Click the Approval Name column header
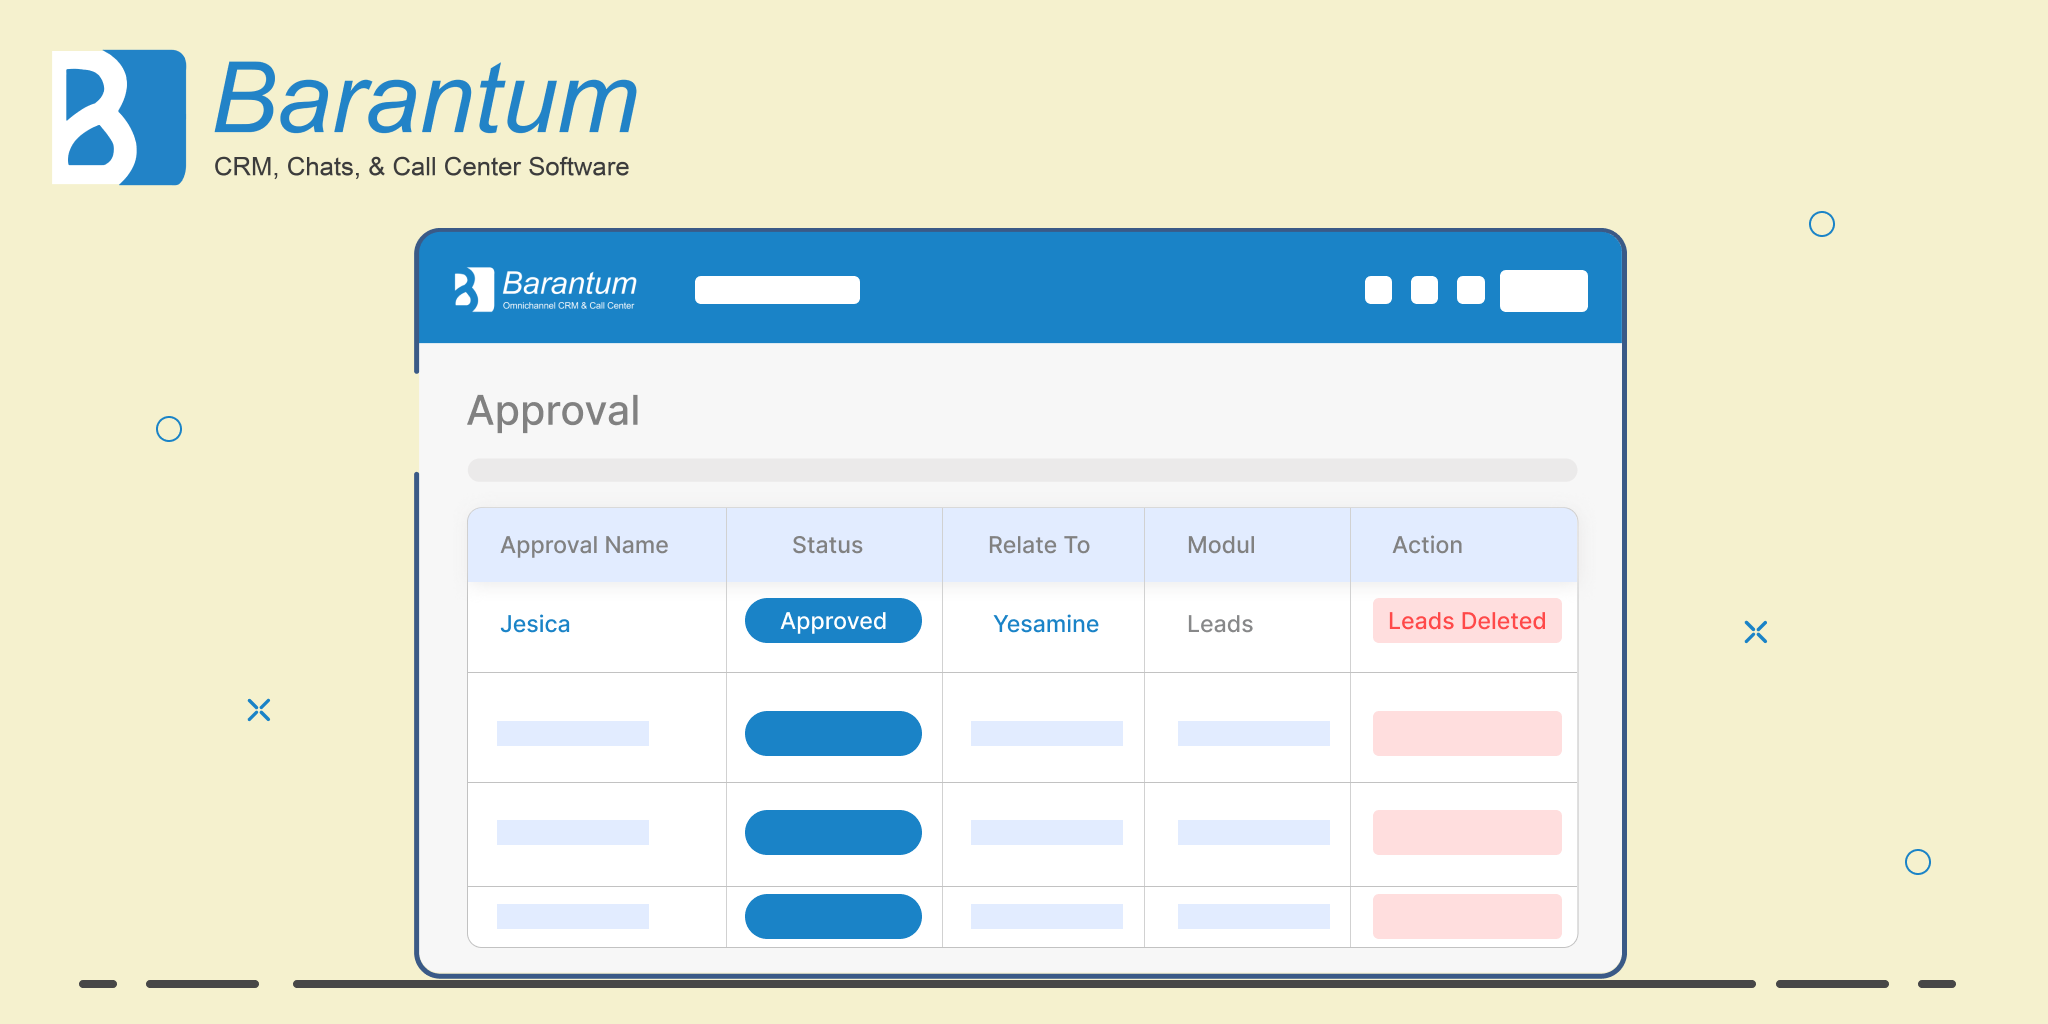The width and height of the screenshot is (2048, 1024). point(584,545)
